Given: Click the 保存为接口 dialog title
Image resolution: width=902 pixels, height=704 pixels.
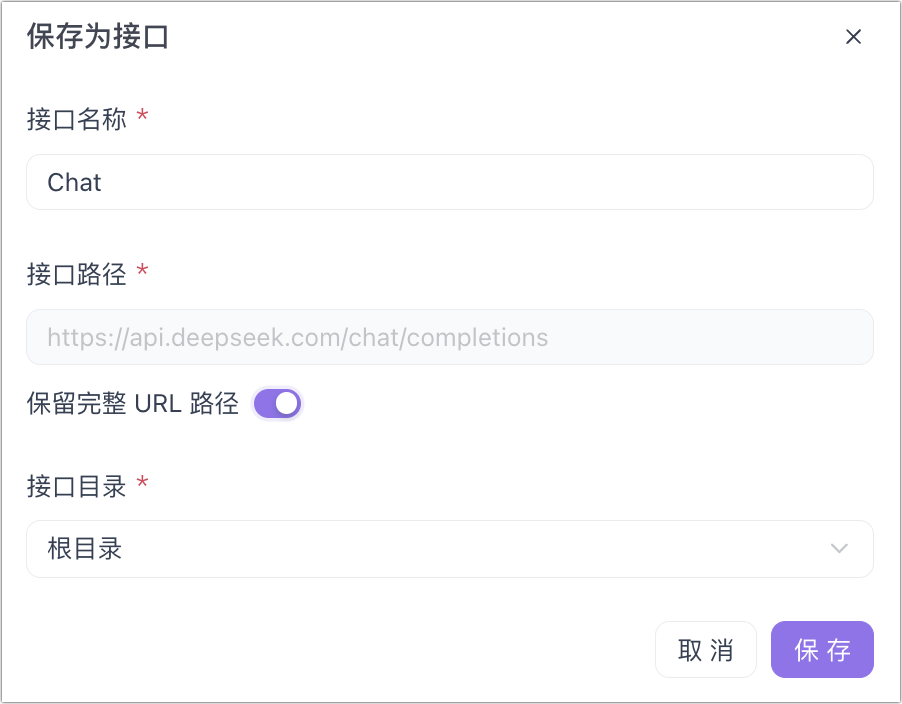Looking at the screenshot, I should coord(97,37).
